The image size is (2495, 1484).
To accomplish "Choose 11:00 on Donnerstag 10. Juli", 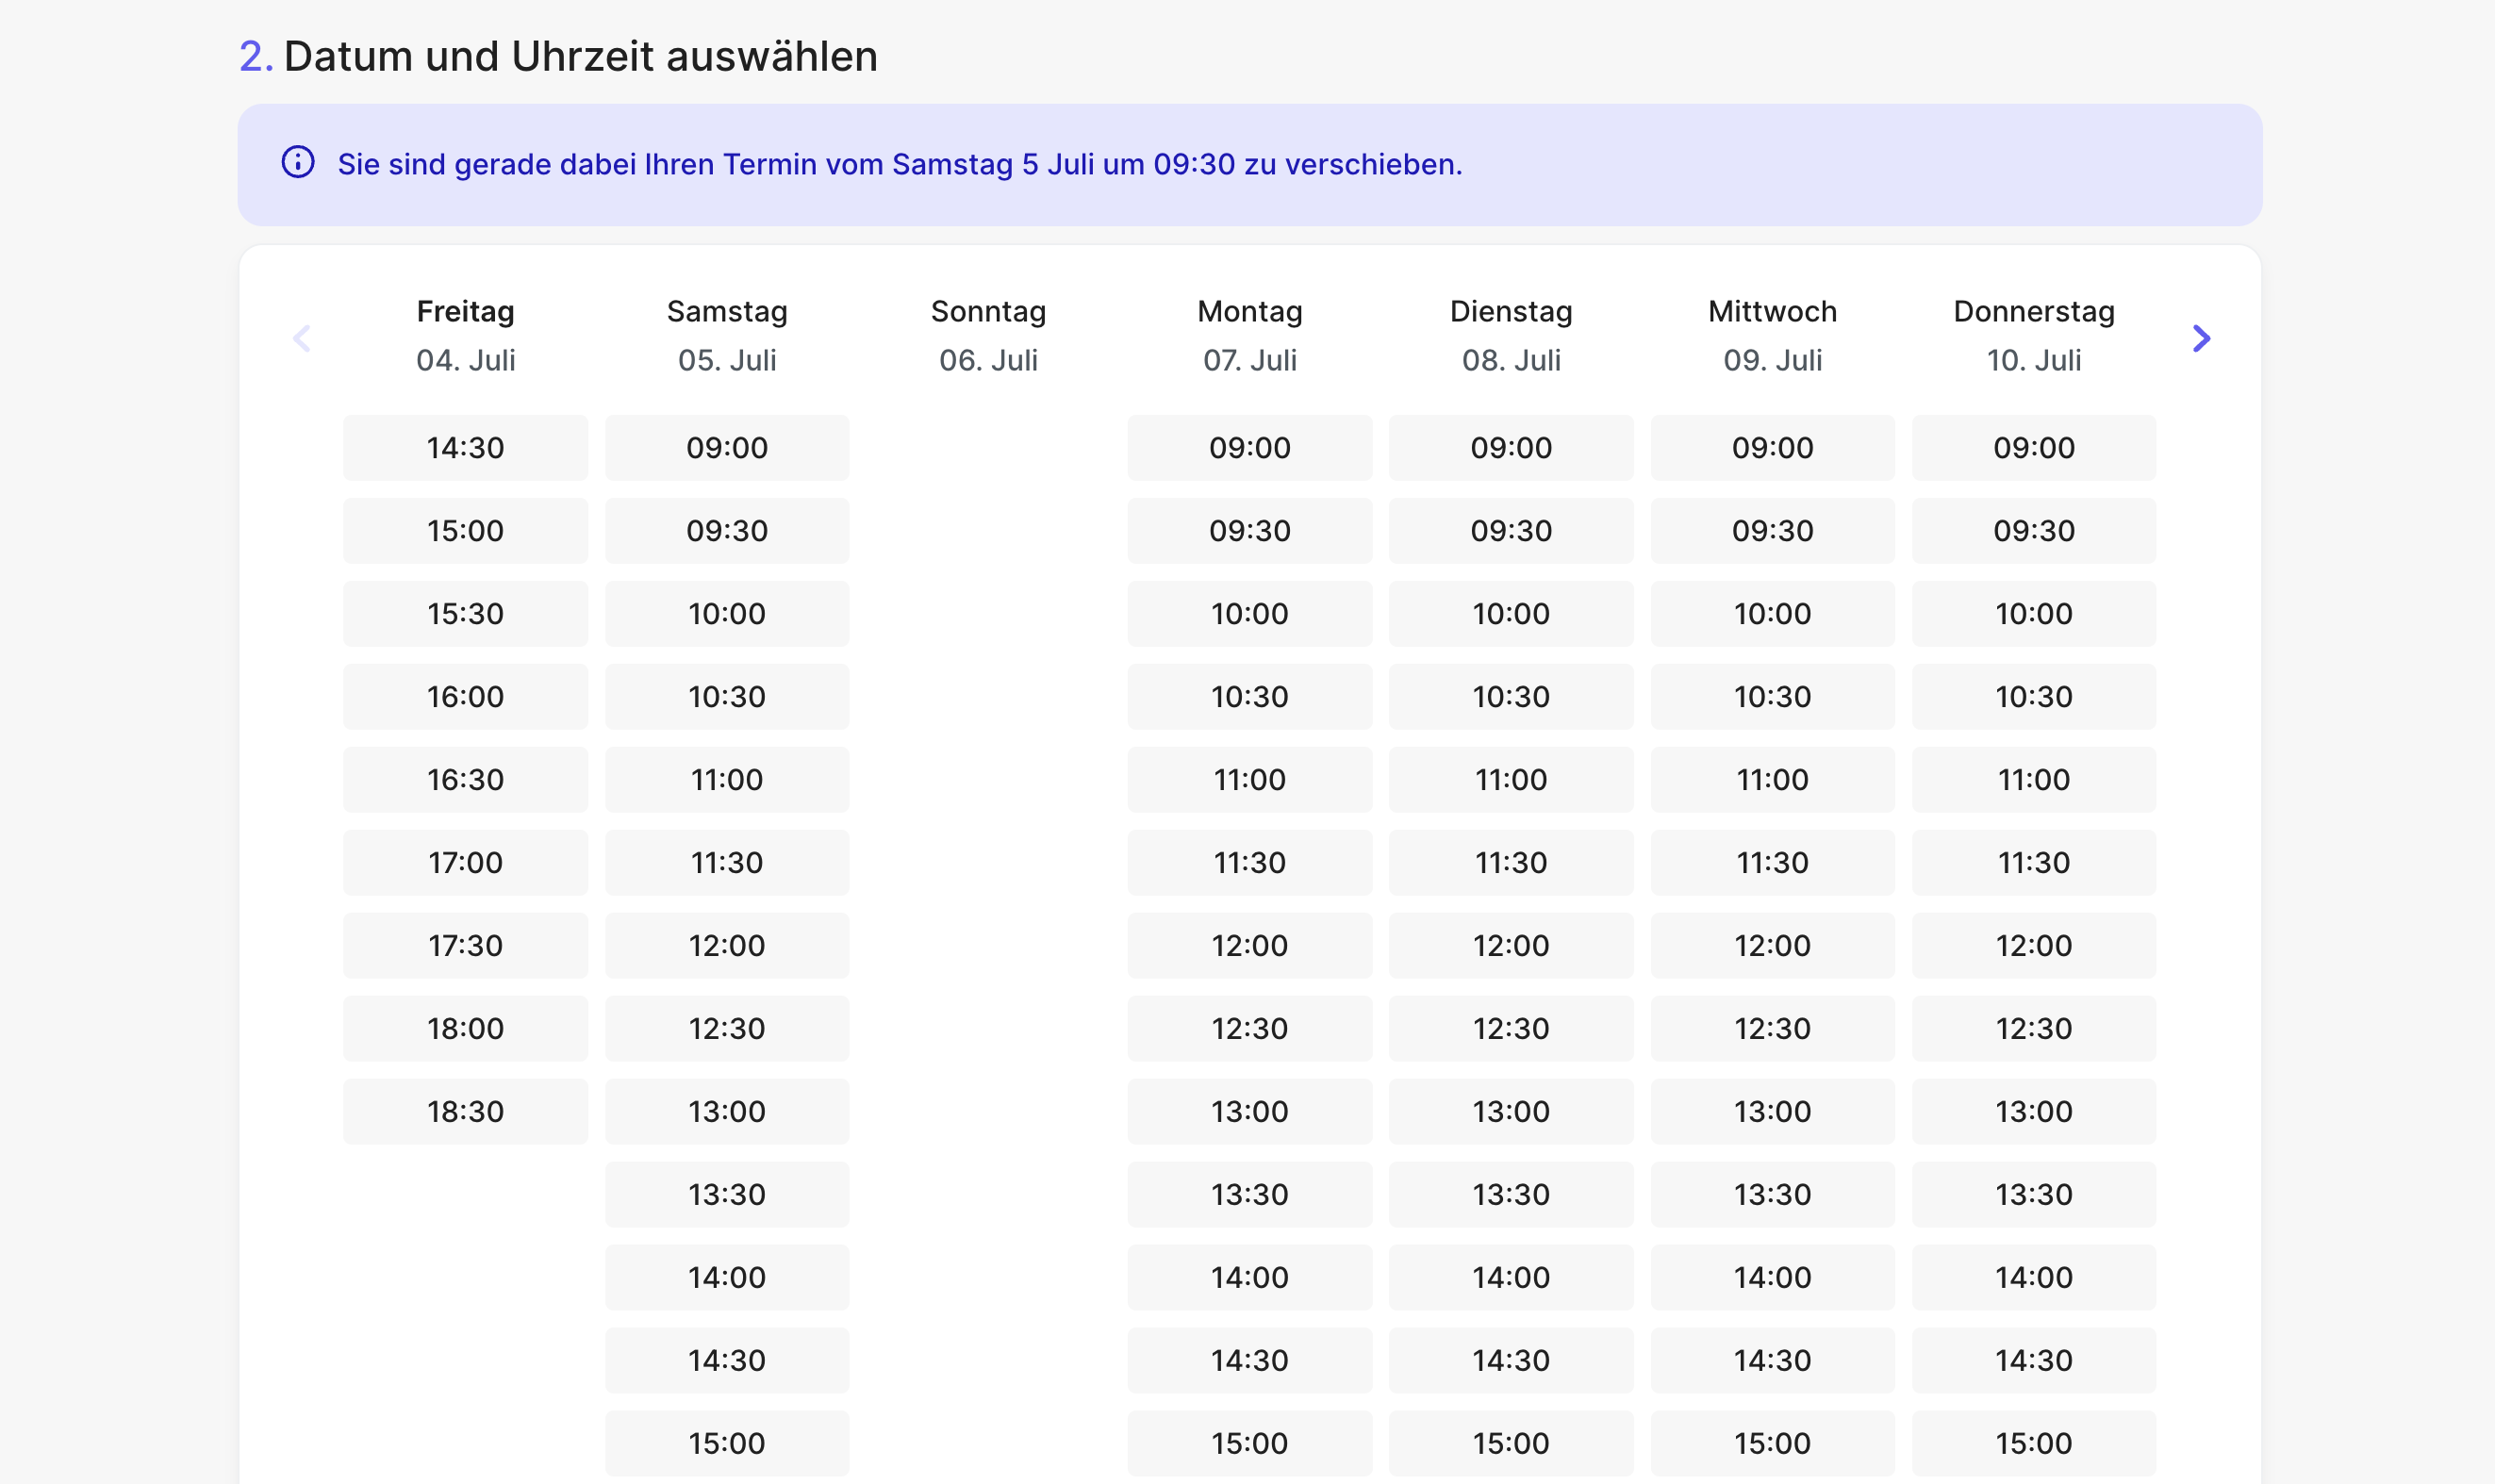I will [2035, 779].
